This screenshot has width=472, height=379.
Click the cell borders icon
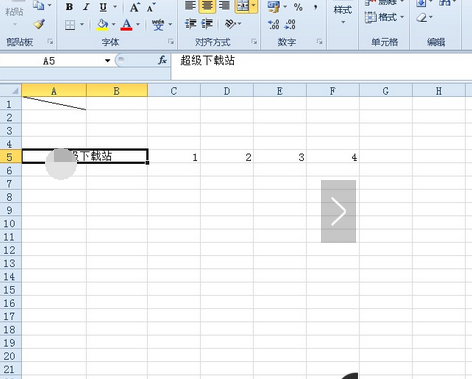70,25
